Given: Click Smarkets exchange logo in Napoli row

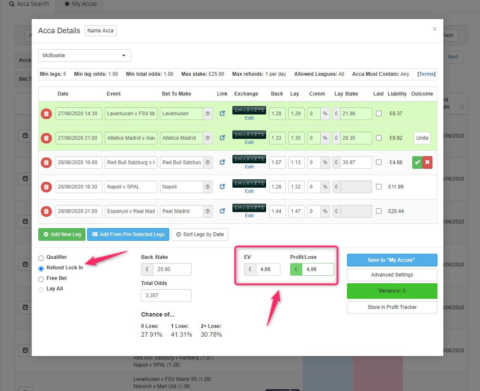Looking at the screenshot, I should 249,183.
